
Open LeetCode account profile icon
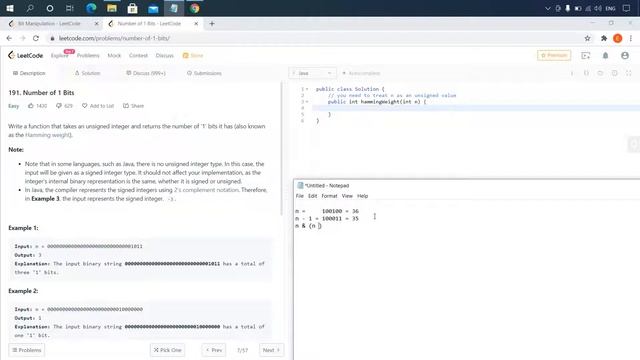[625, 56]
